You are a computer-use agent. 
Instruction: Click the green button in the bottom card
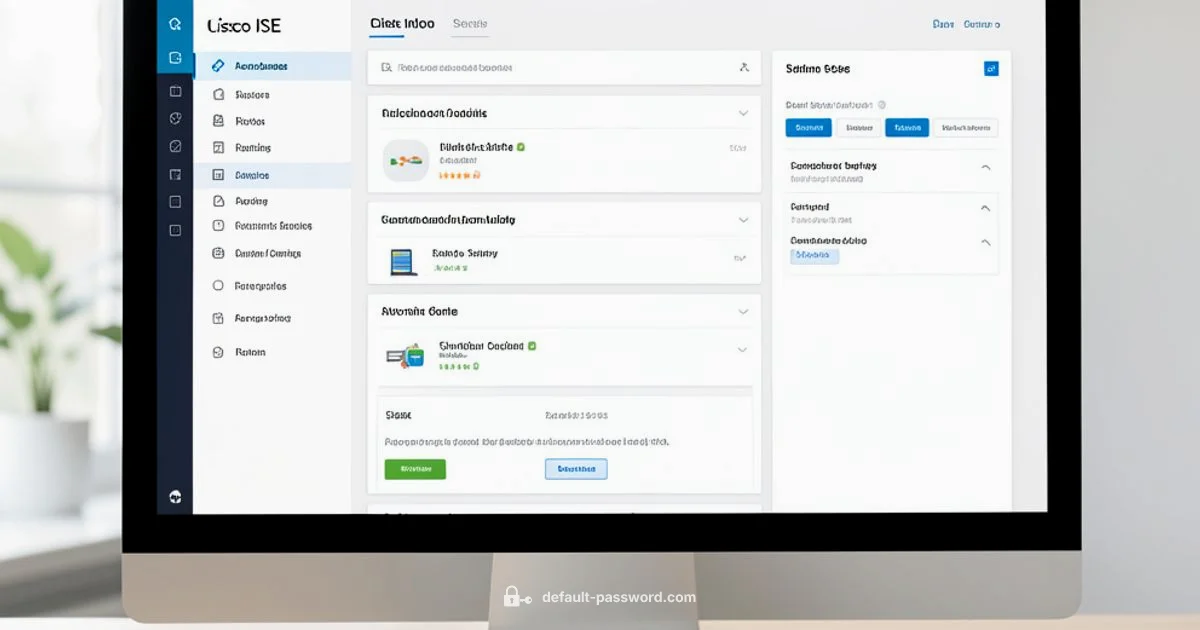tap(415, 469)
